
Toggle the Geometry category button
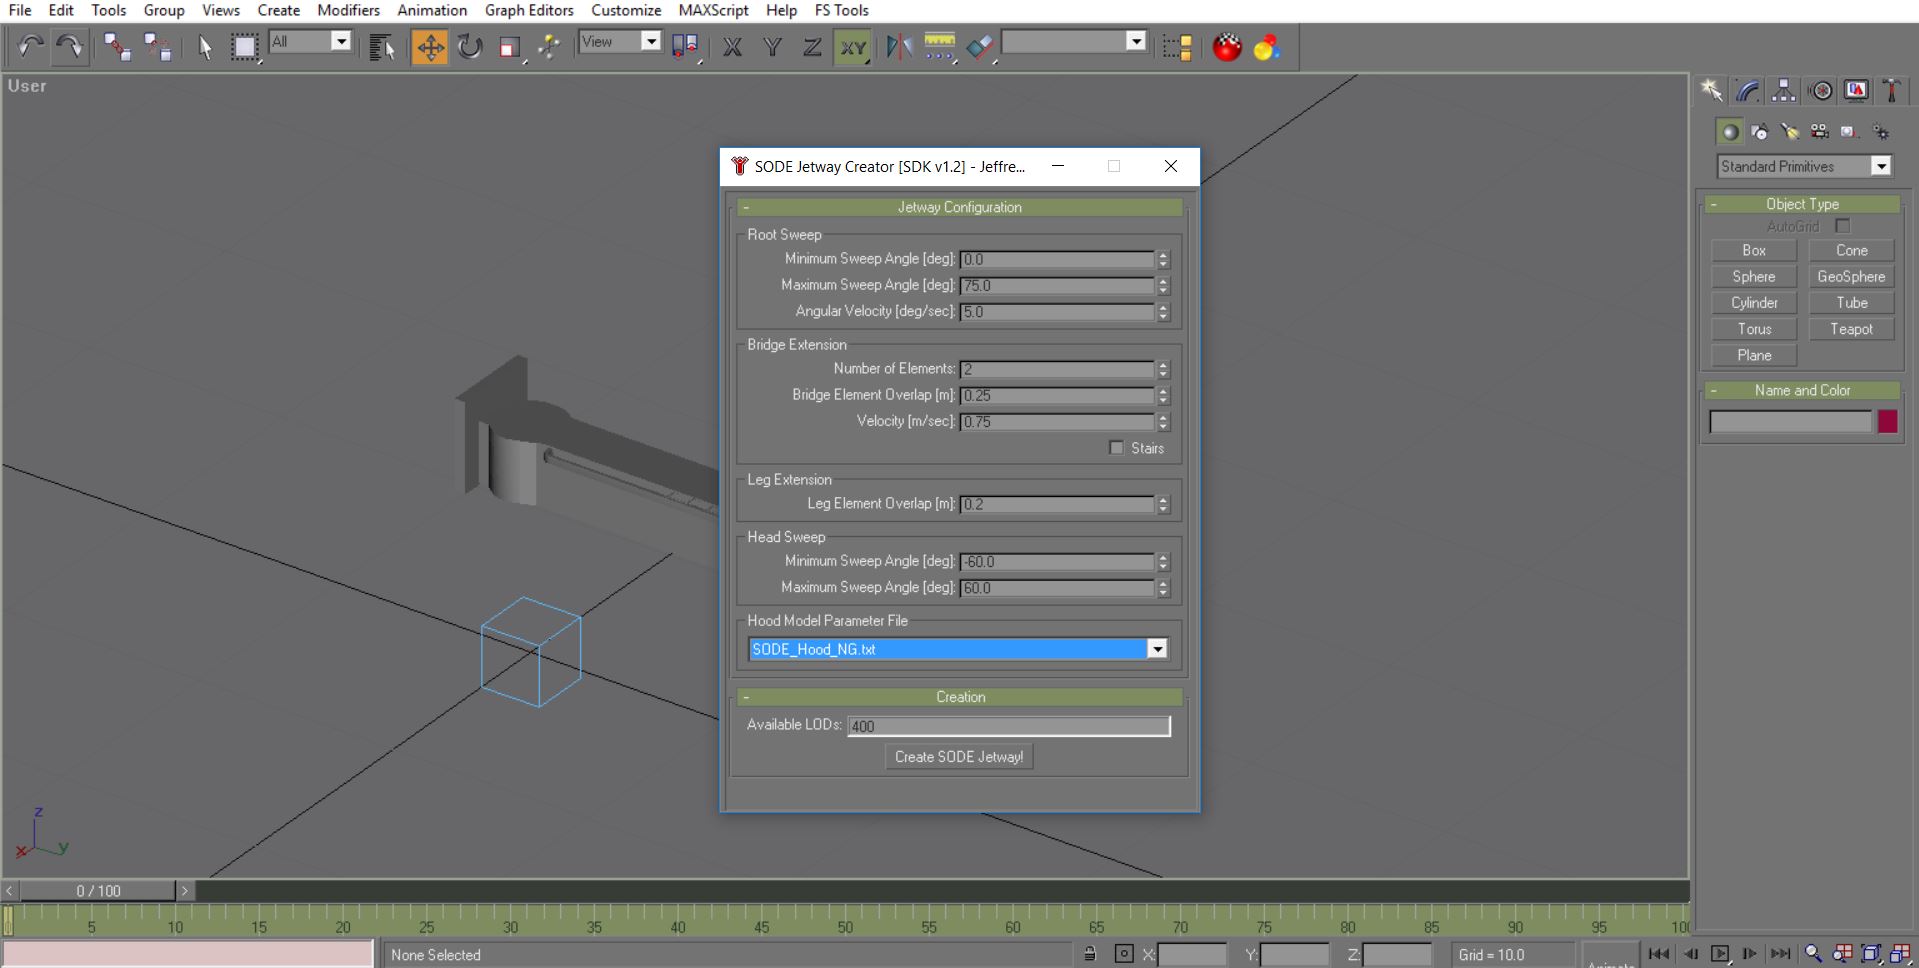[x=1729, y=132]
